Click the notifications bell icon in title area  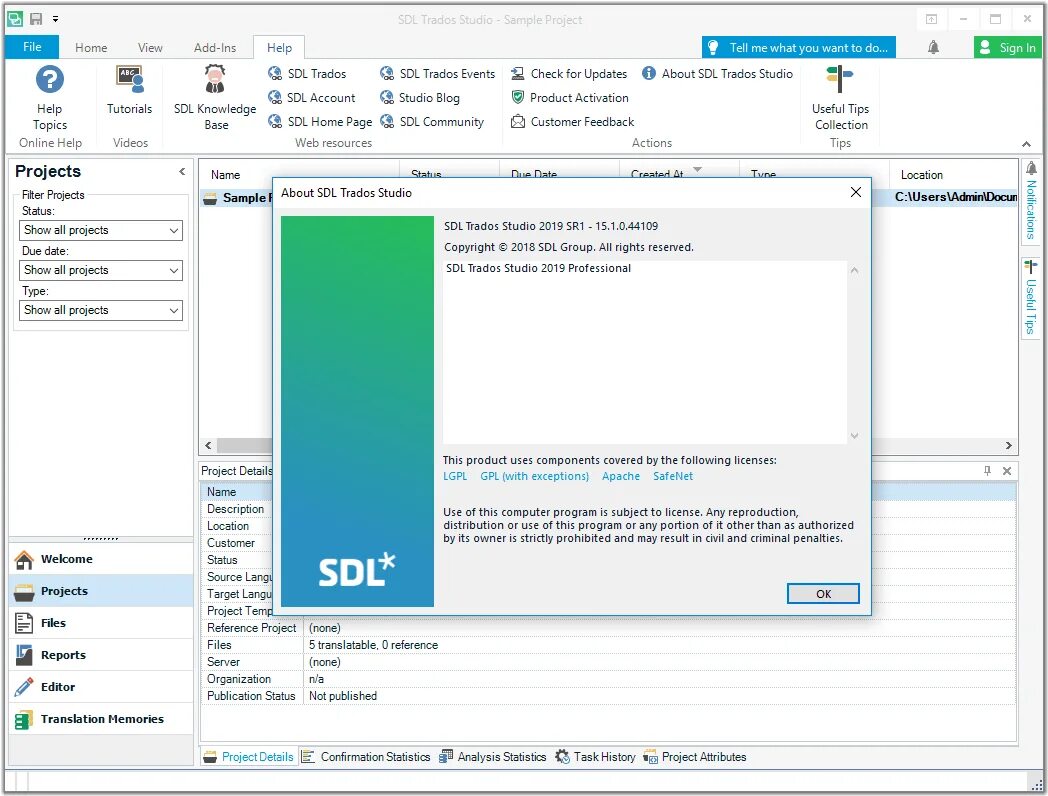[x=933, y=47]
